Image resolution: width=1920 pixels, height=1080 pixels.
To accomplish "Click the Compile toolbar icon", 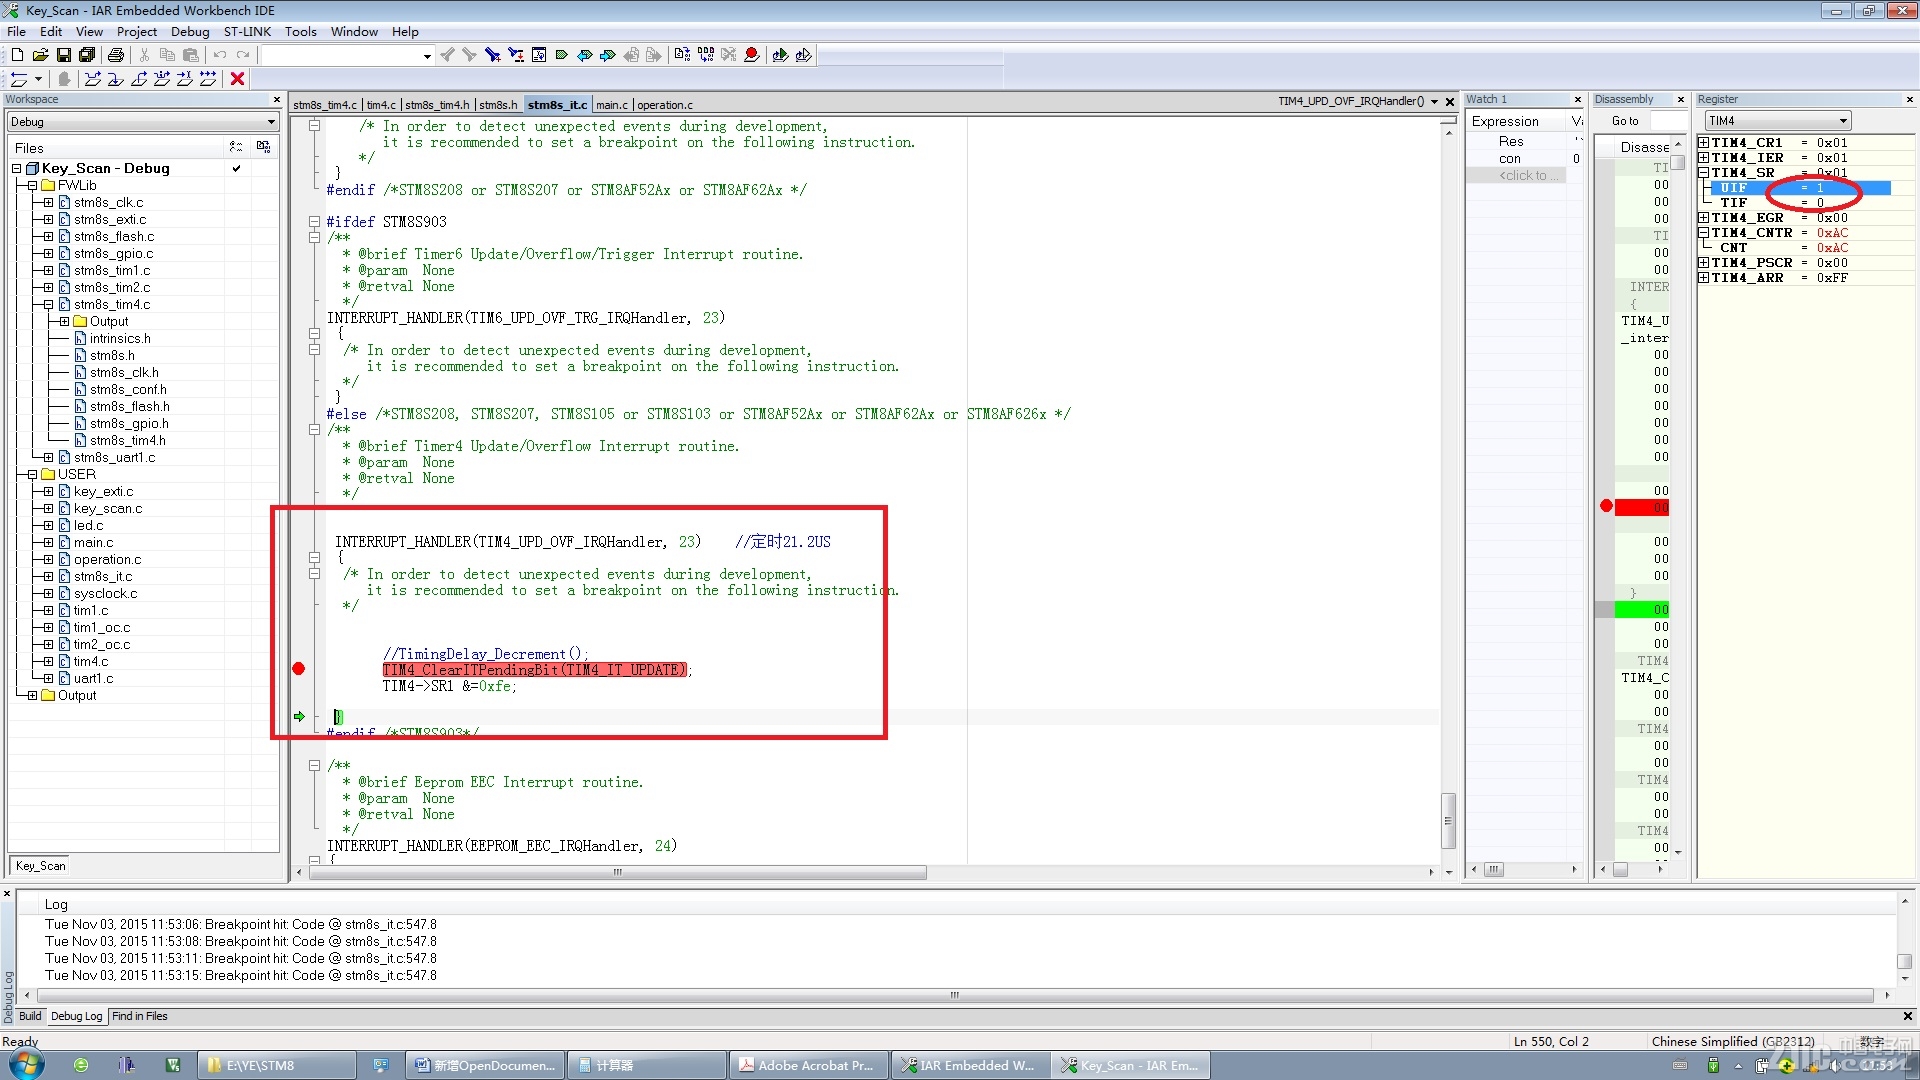I will coord(682,55).
